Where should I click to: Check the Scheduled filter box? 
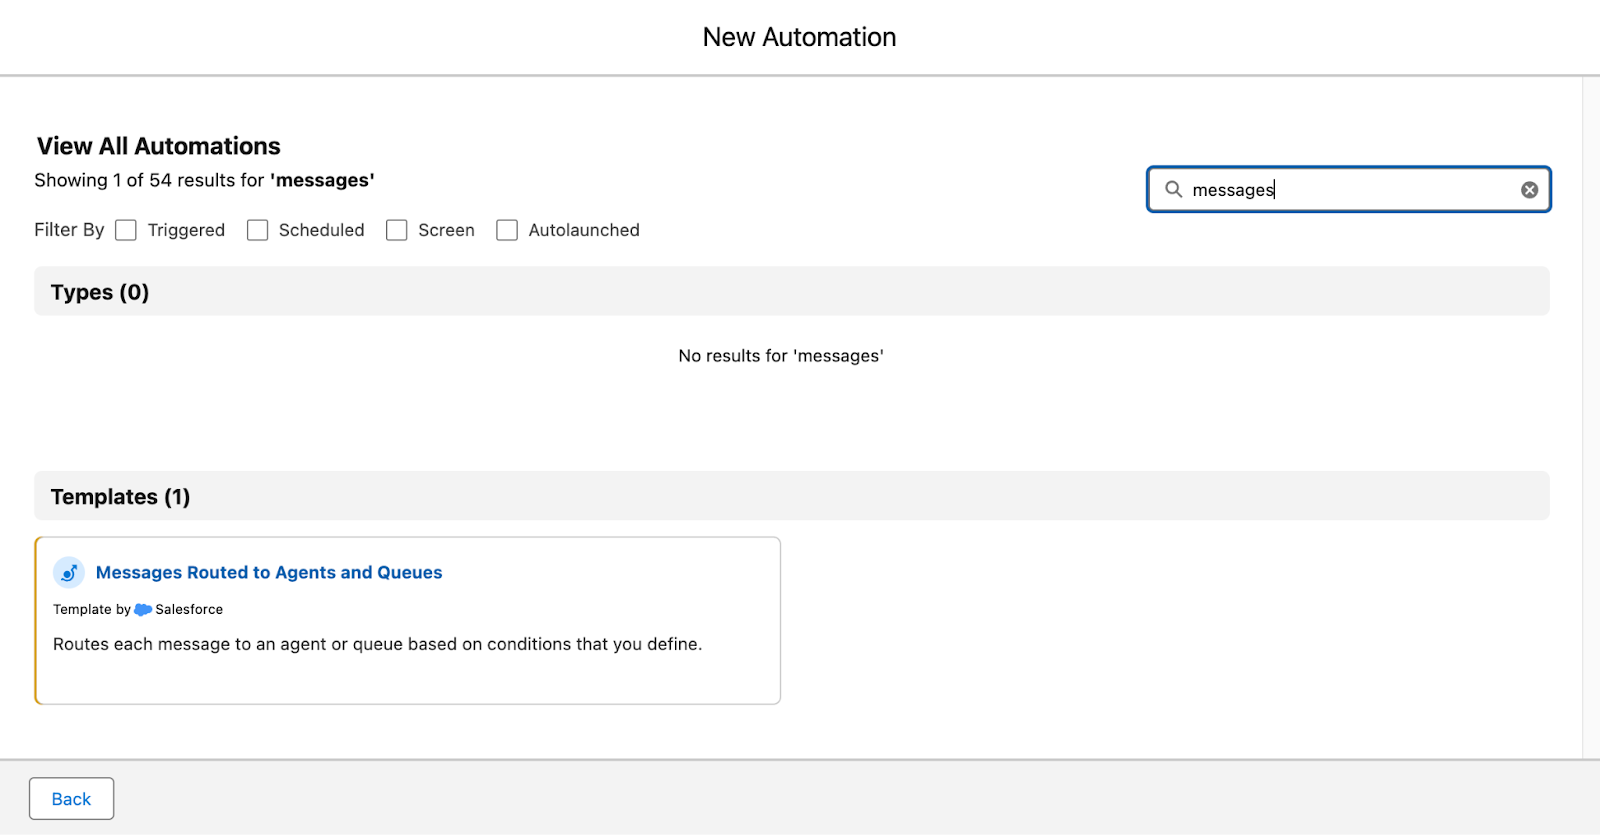click(x=258, y=230)
